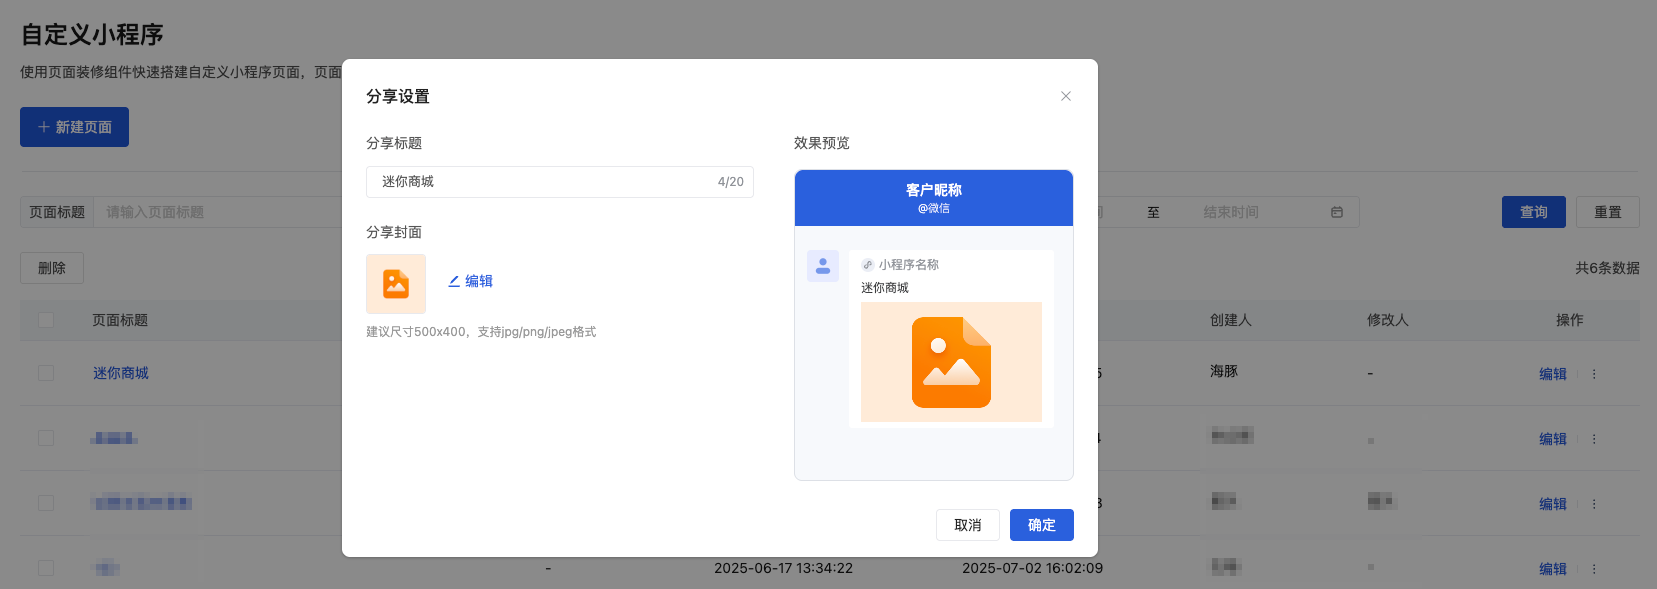Check the 迷你商城 row checkbox
This screenshot has width=1657, height=589.
coord(46,373)
